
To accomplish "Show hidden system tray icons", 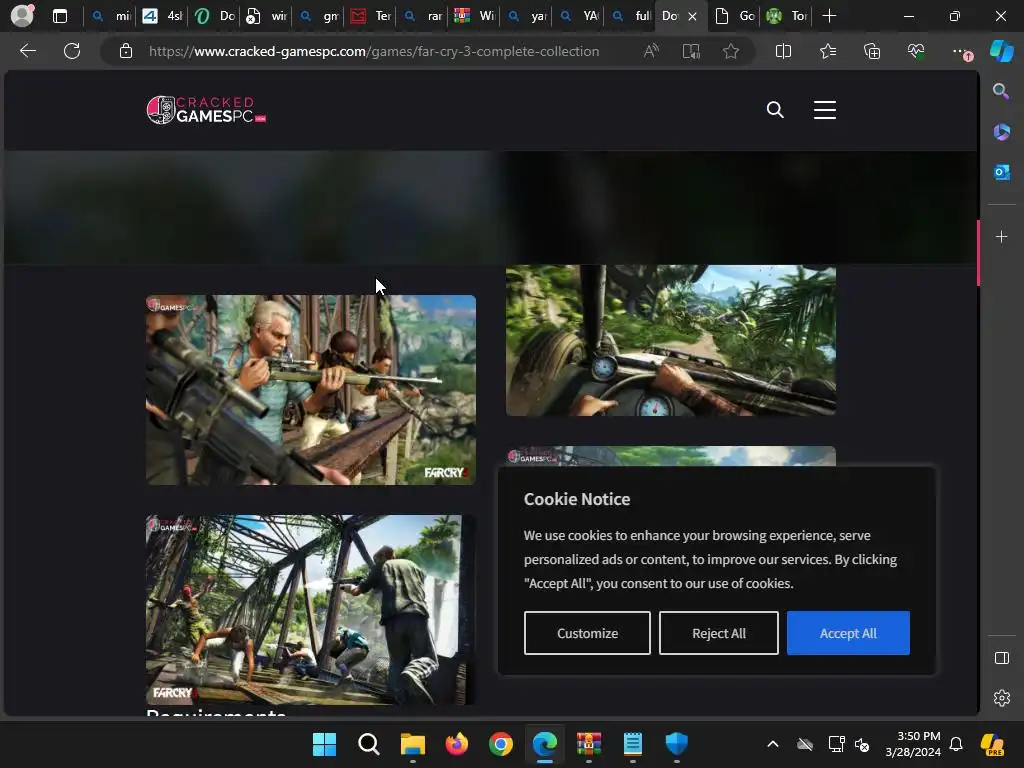I will click(773, 744).
